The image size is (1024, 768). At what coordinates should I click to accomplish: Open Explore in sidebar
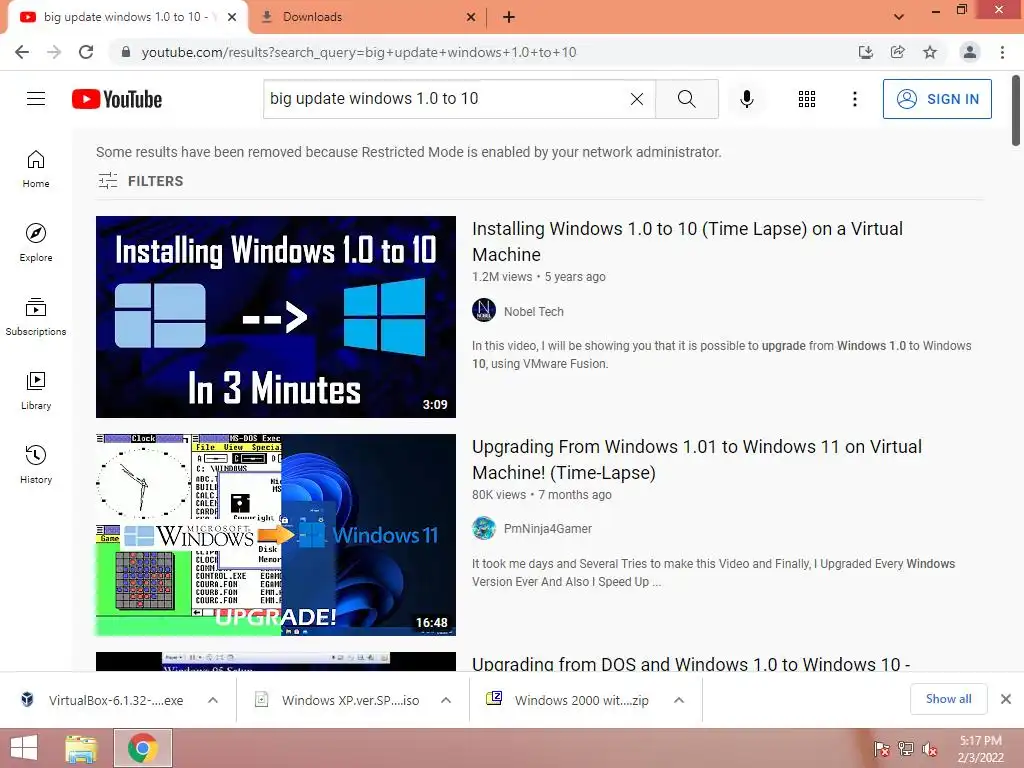click(36, 243)
